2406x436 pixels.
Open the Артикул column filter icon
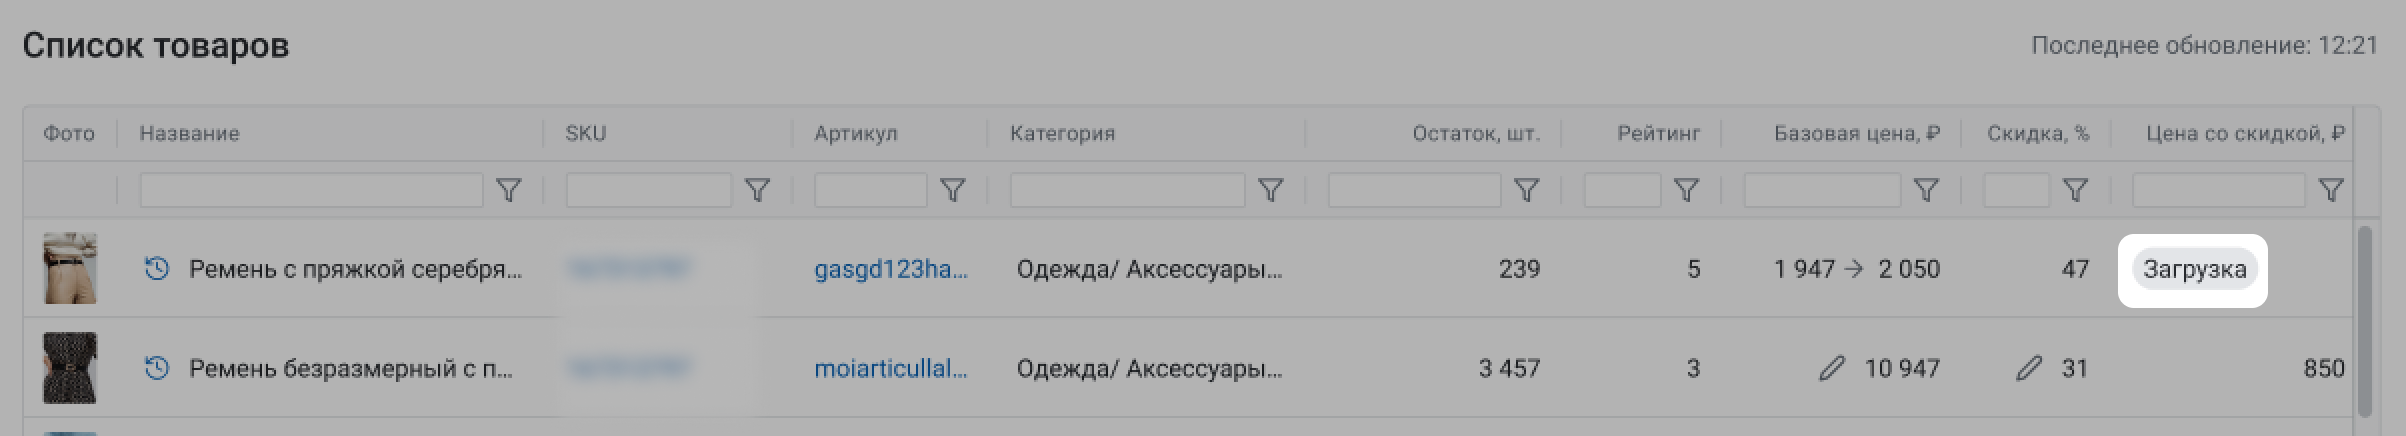coord(953,190)
